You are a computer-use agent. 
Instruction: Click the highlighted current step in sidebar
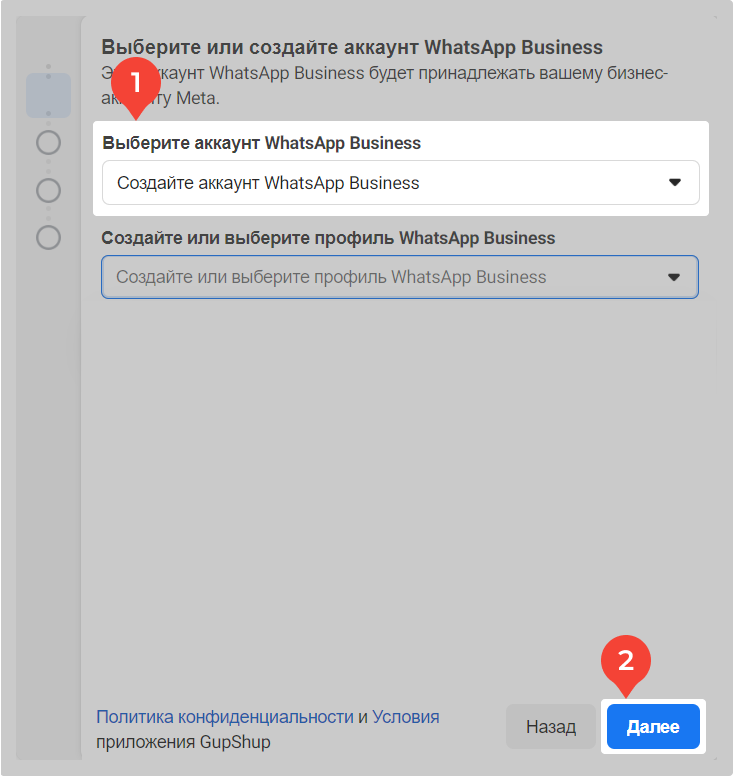click(x=48, y=95)
